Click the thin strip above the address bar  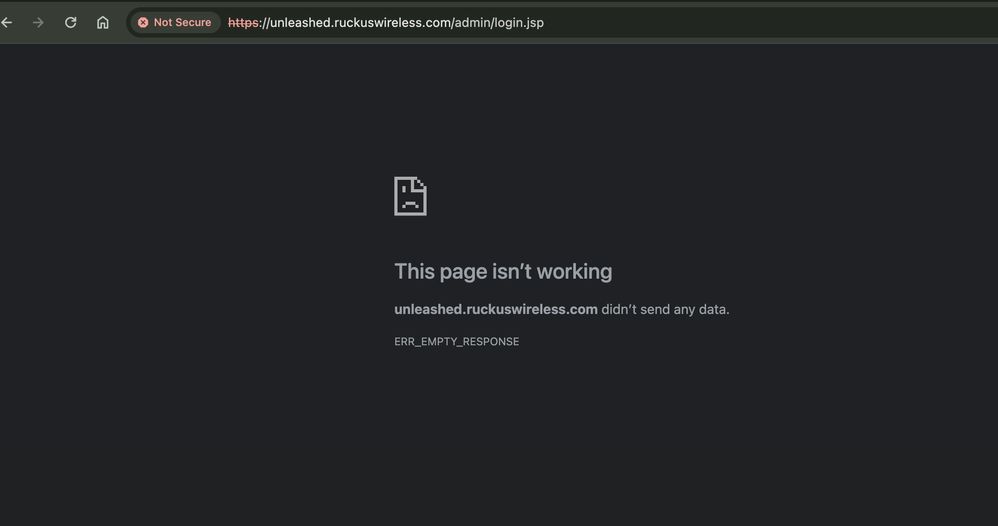pos(500,3)
